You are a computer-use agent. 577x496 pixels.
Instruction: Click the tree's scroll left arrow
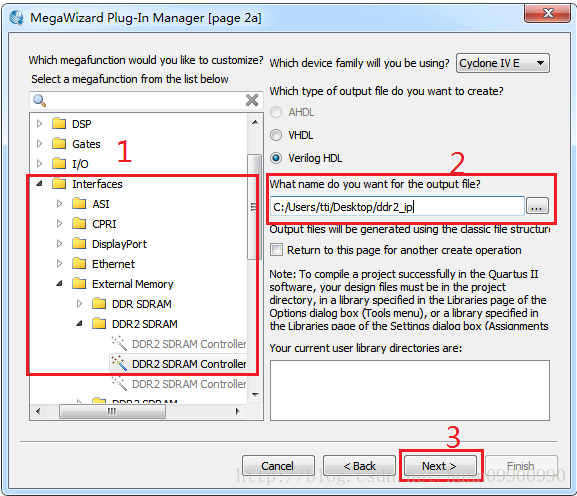point(38,411)
